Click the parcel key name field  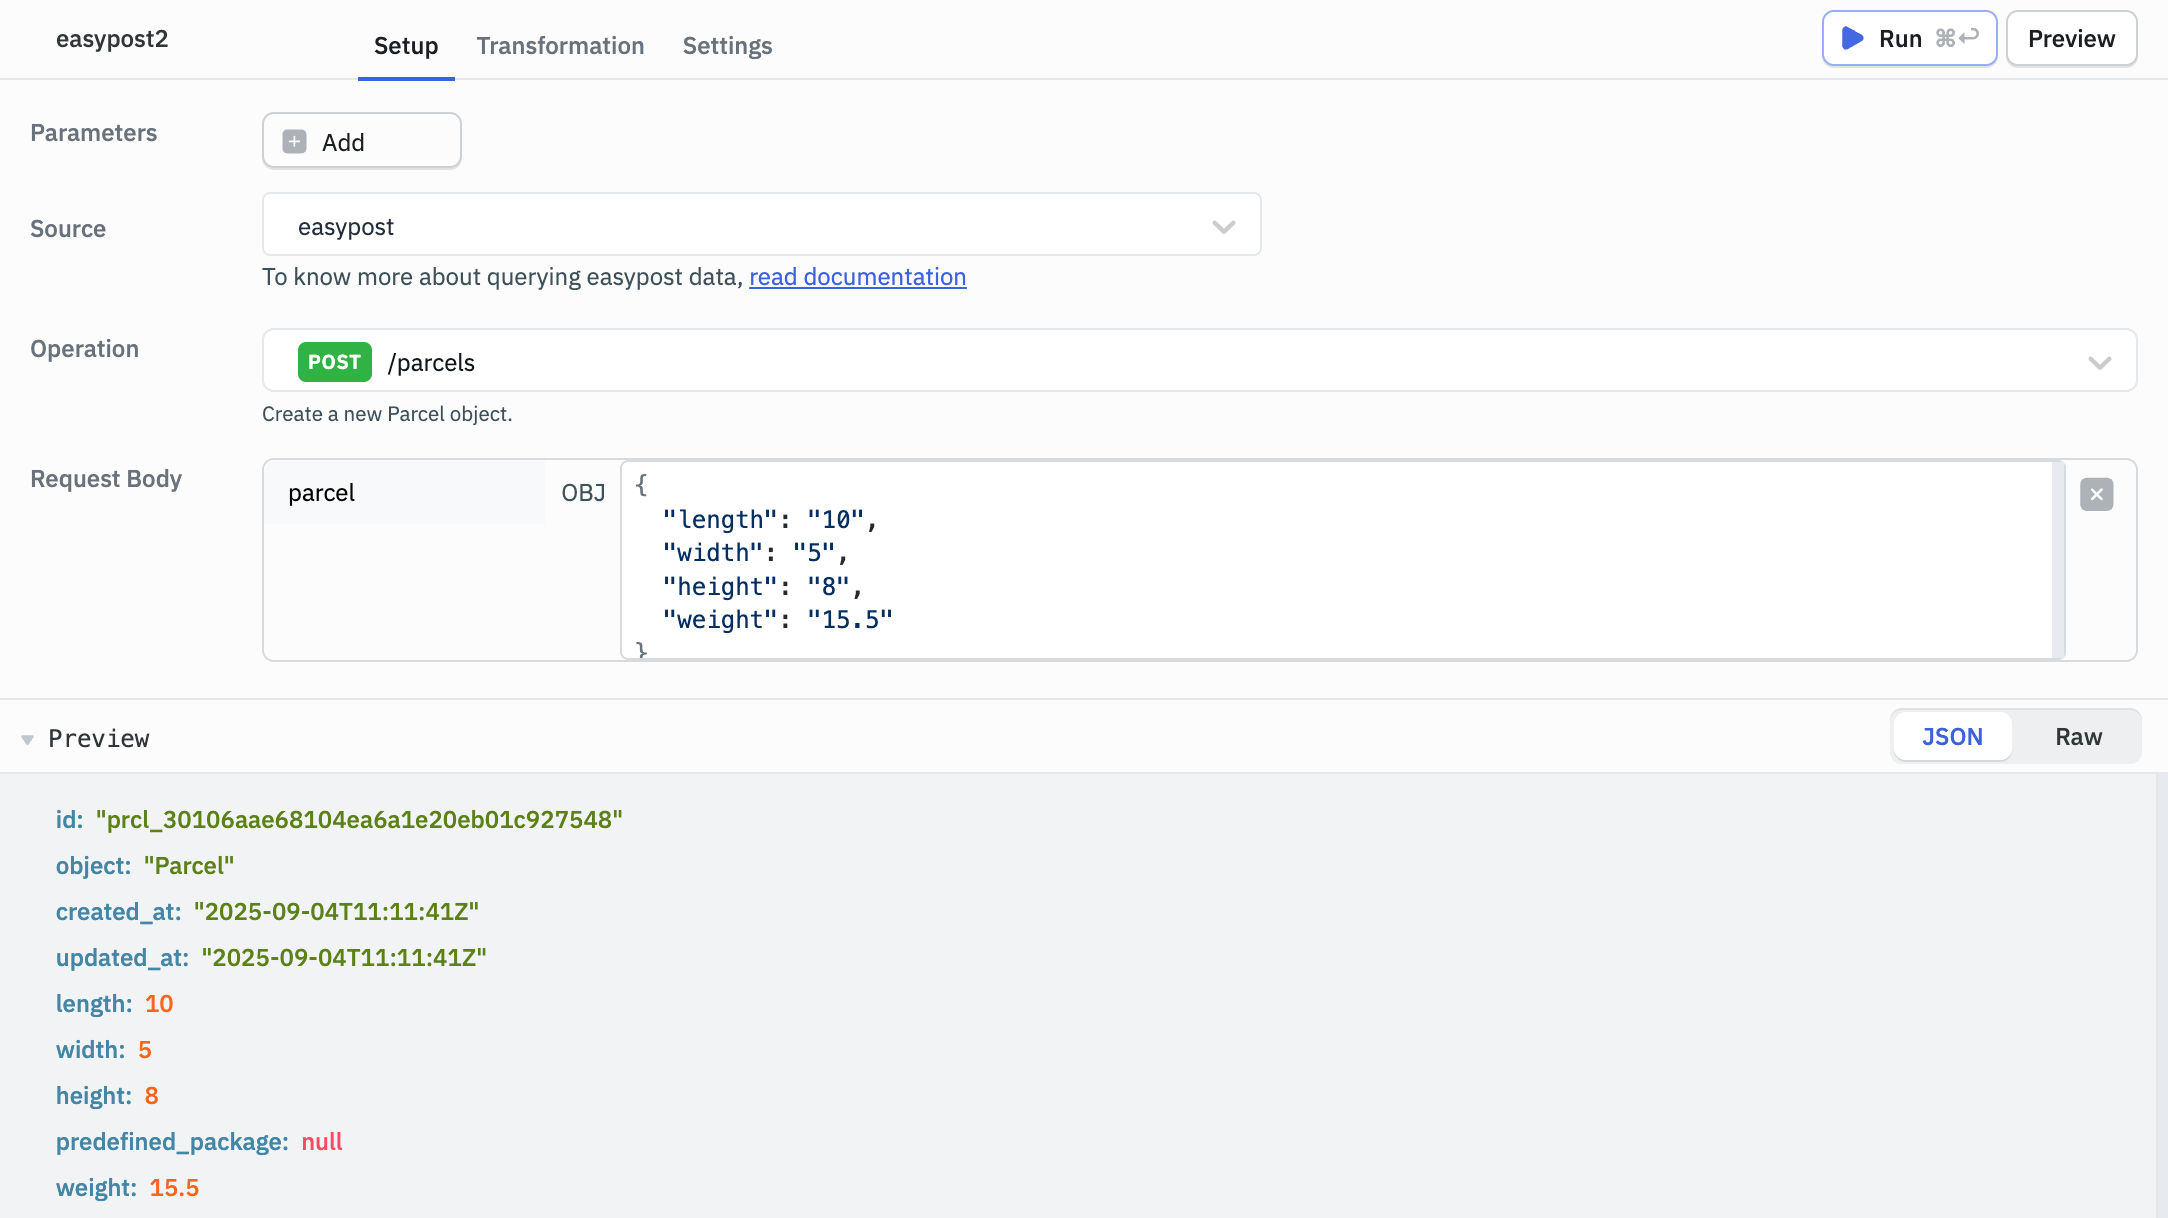click(404, 492)
